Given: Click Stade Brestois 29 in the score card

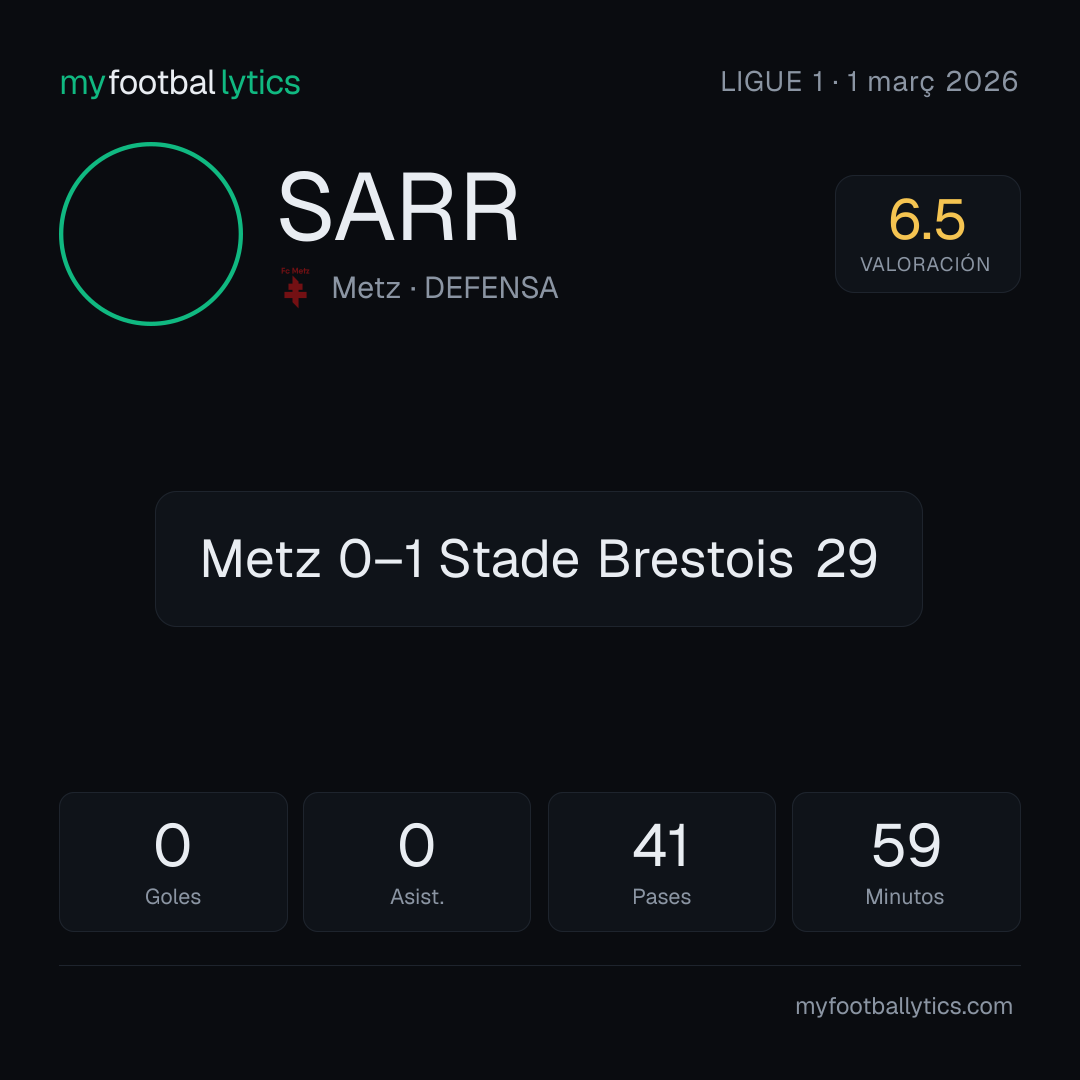Looking at the screenshot, I should click(658, 559).
